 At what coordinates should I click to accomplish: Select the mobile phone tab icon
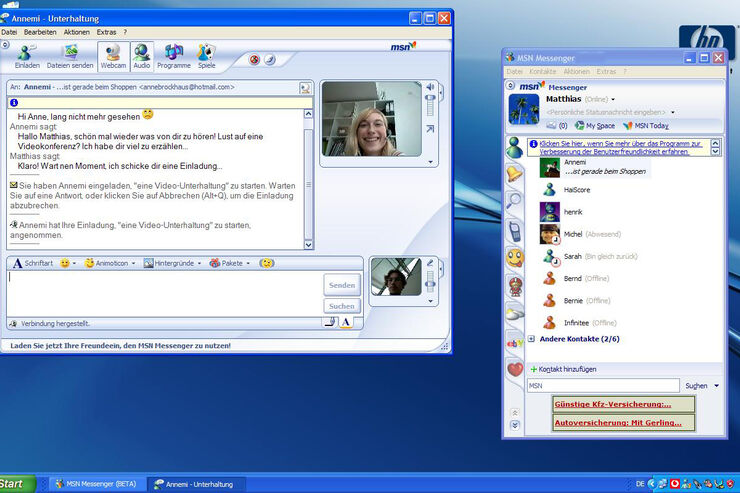tap(514, 231)
